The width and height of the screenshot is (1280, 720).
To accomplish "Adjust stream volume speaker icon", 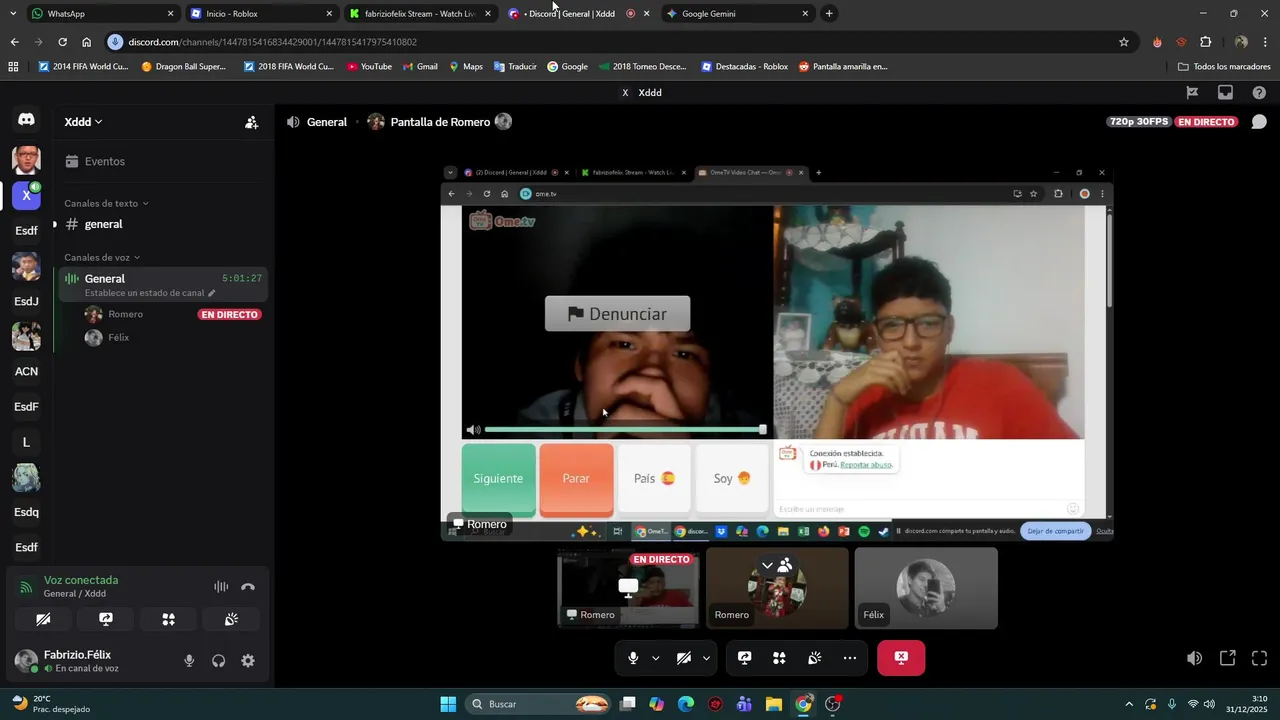I will pyautogui.click(x=1194, y=658).
